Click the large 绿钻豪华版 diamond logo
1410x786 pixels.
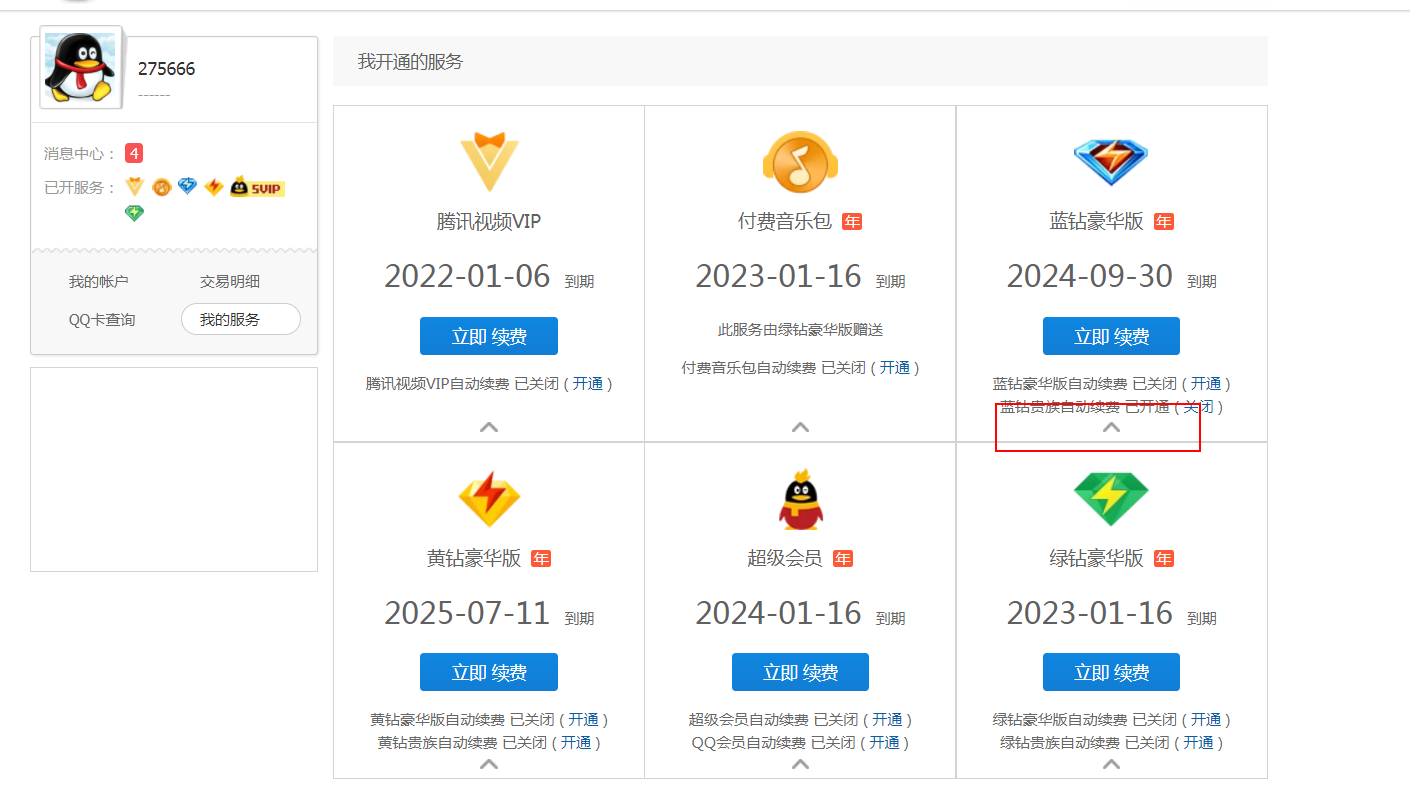coord(1111,498)
